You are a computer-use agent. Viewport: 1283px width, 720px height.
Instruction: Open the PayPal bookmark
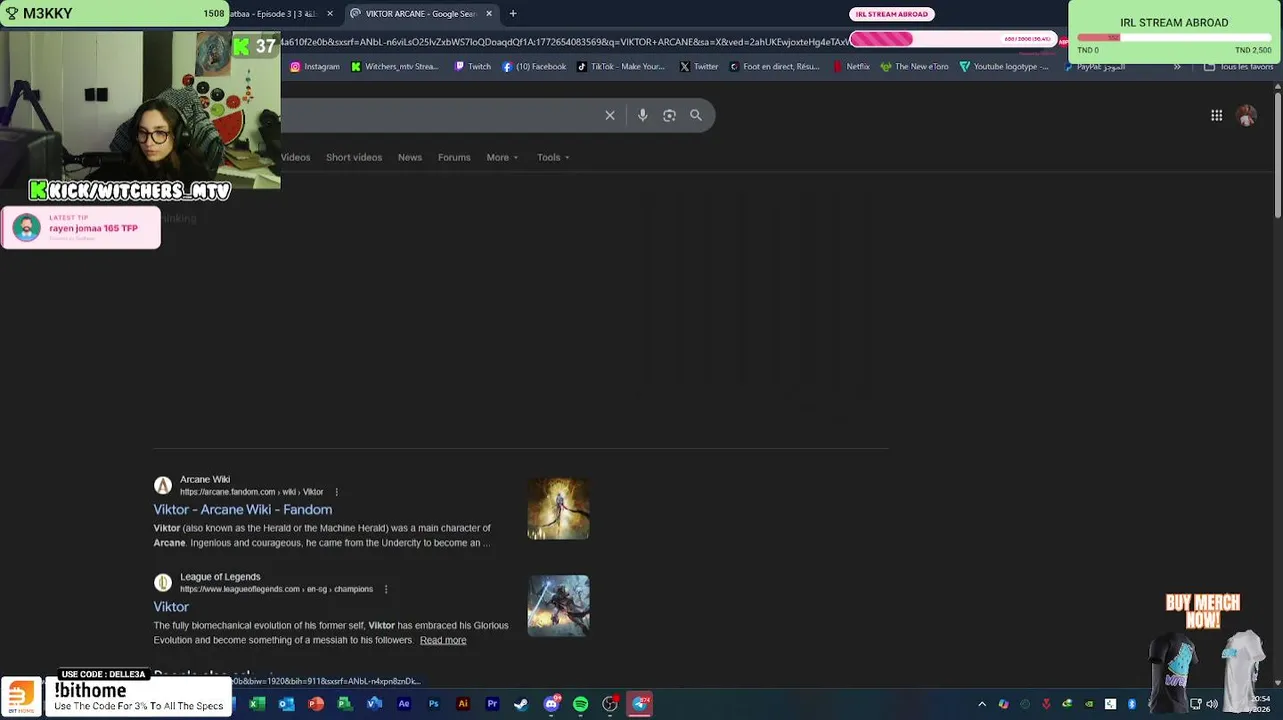click(x=1094, y=67)
